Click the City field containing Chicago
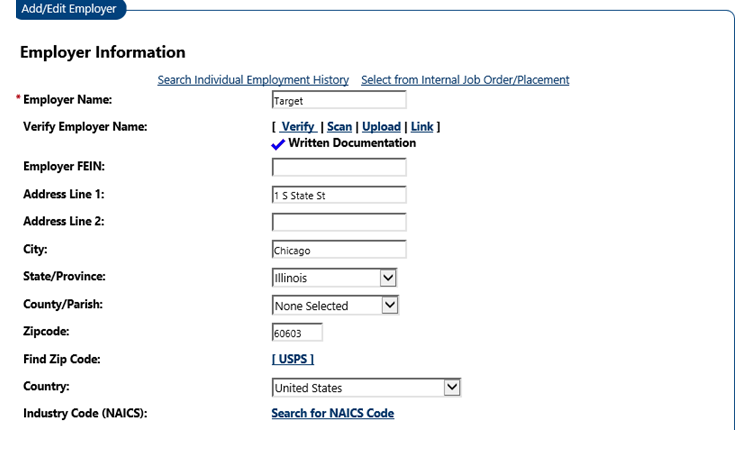The image size is (748, 452). pos(339,250)
